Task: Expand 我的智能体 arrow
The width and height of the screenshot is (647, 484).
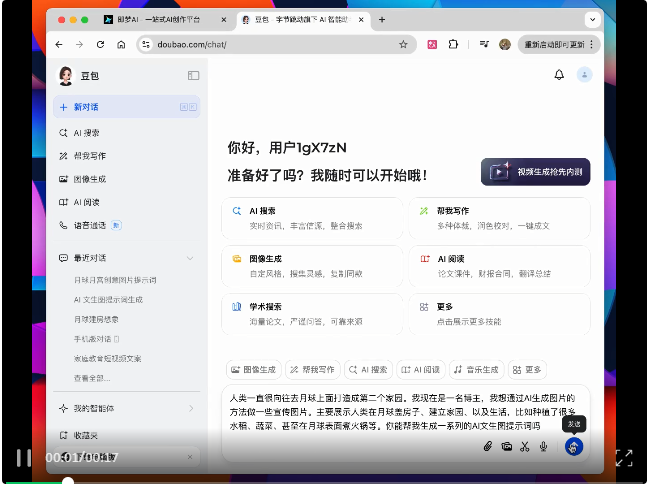Action: click(191, 408)
